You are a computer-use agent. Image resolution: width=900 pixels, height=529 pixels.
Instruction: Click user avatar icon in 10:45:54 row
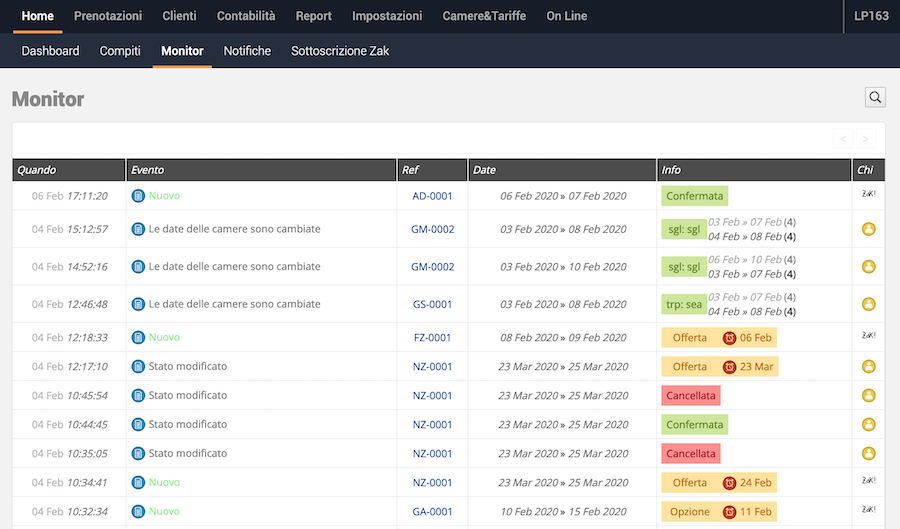click(868, 395)
